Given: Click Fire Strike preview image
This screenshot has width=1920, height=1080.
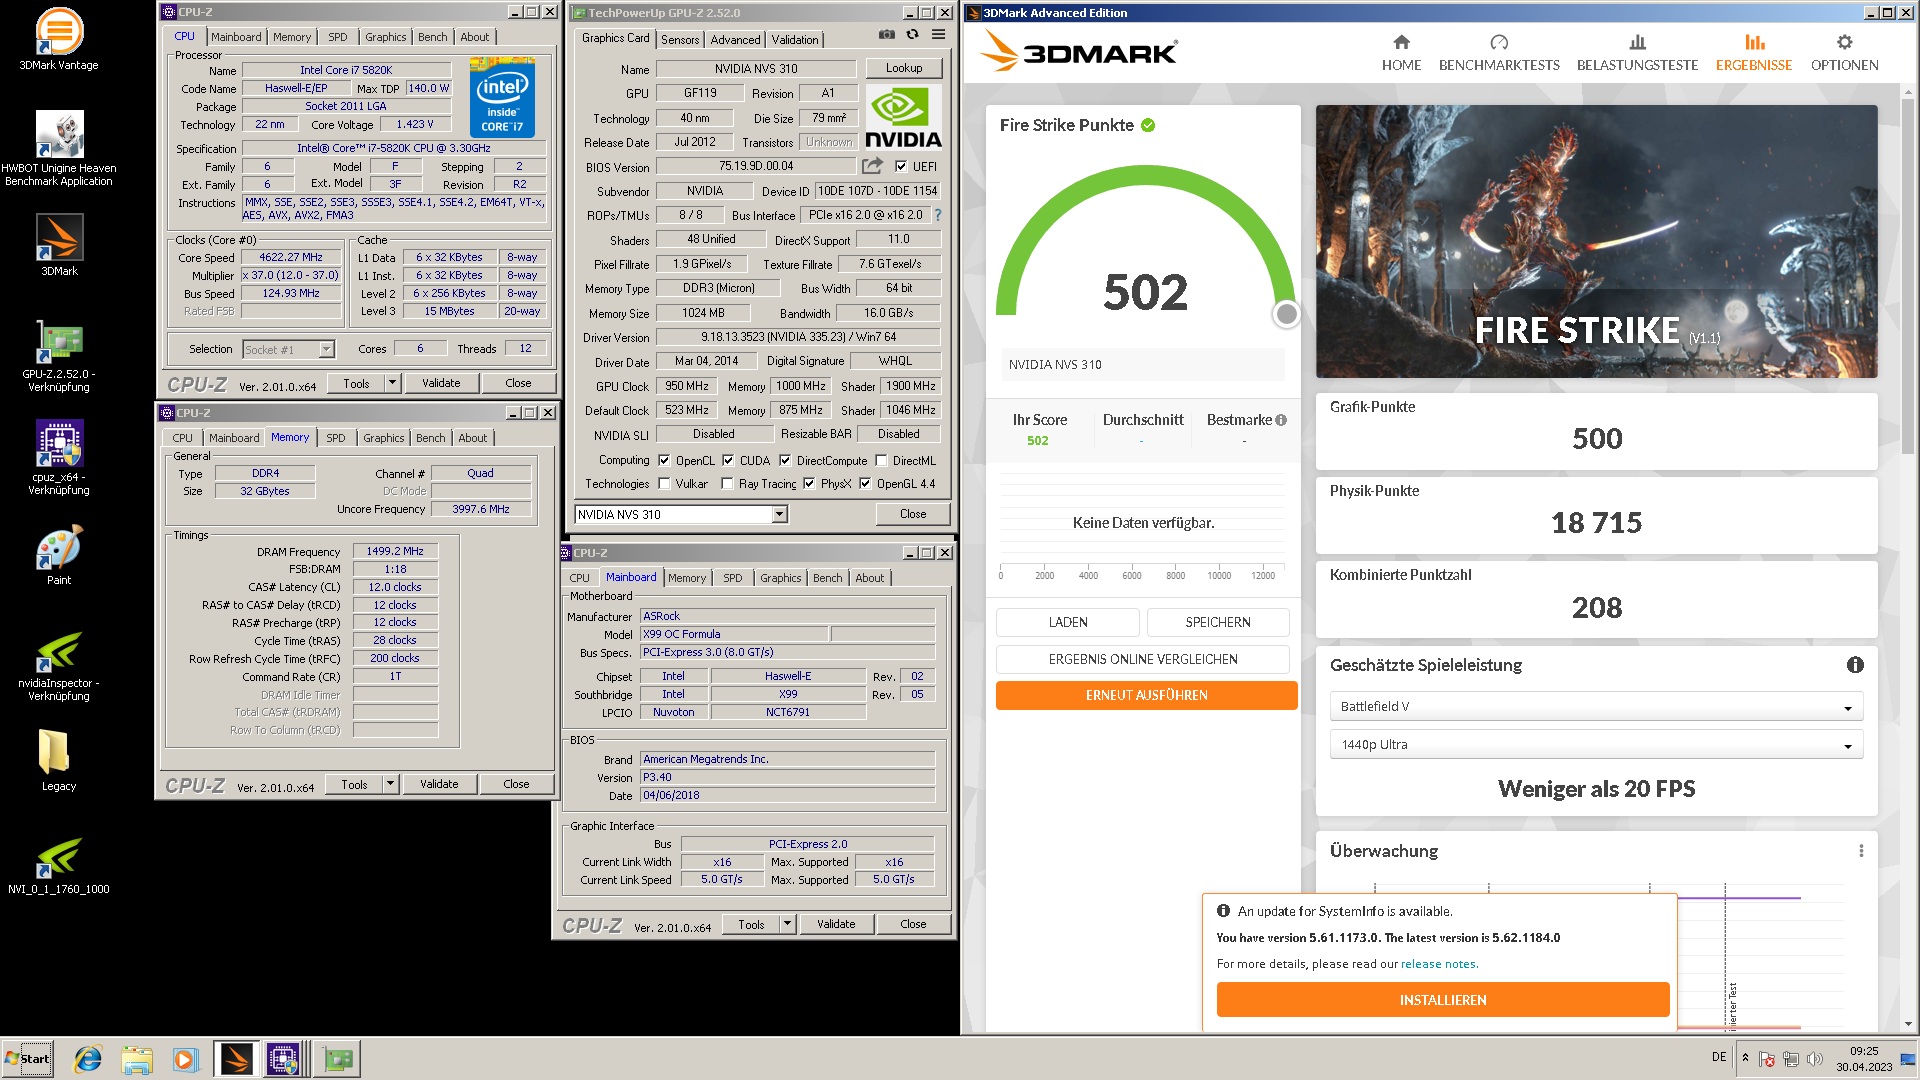Looking at the screenshot, I should pos(1596,241).
